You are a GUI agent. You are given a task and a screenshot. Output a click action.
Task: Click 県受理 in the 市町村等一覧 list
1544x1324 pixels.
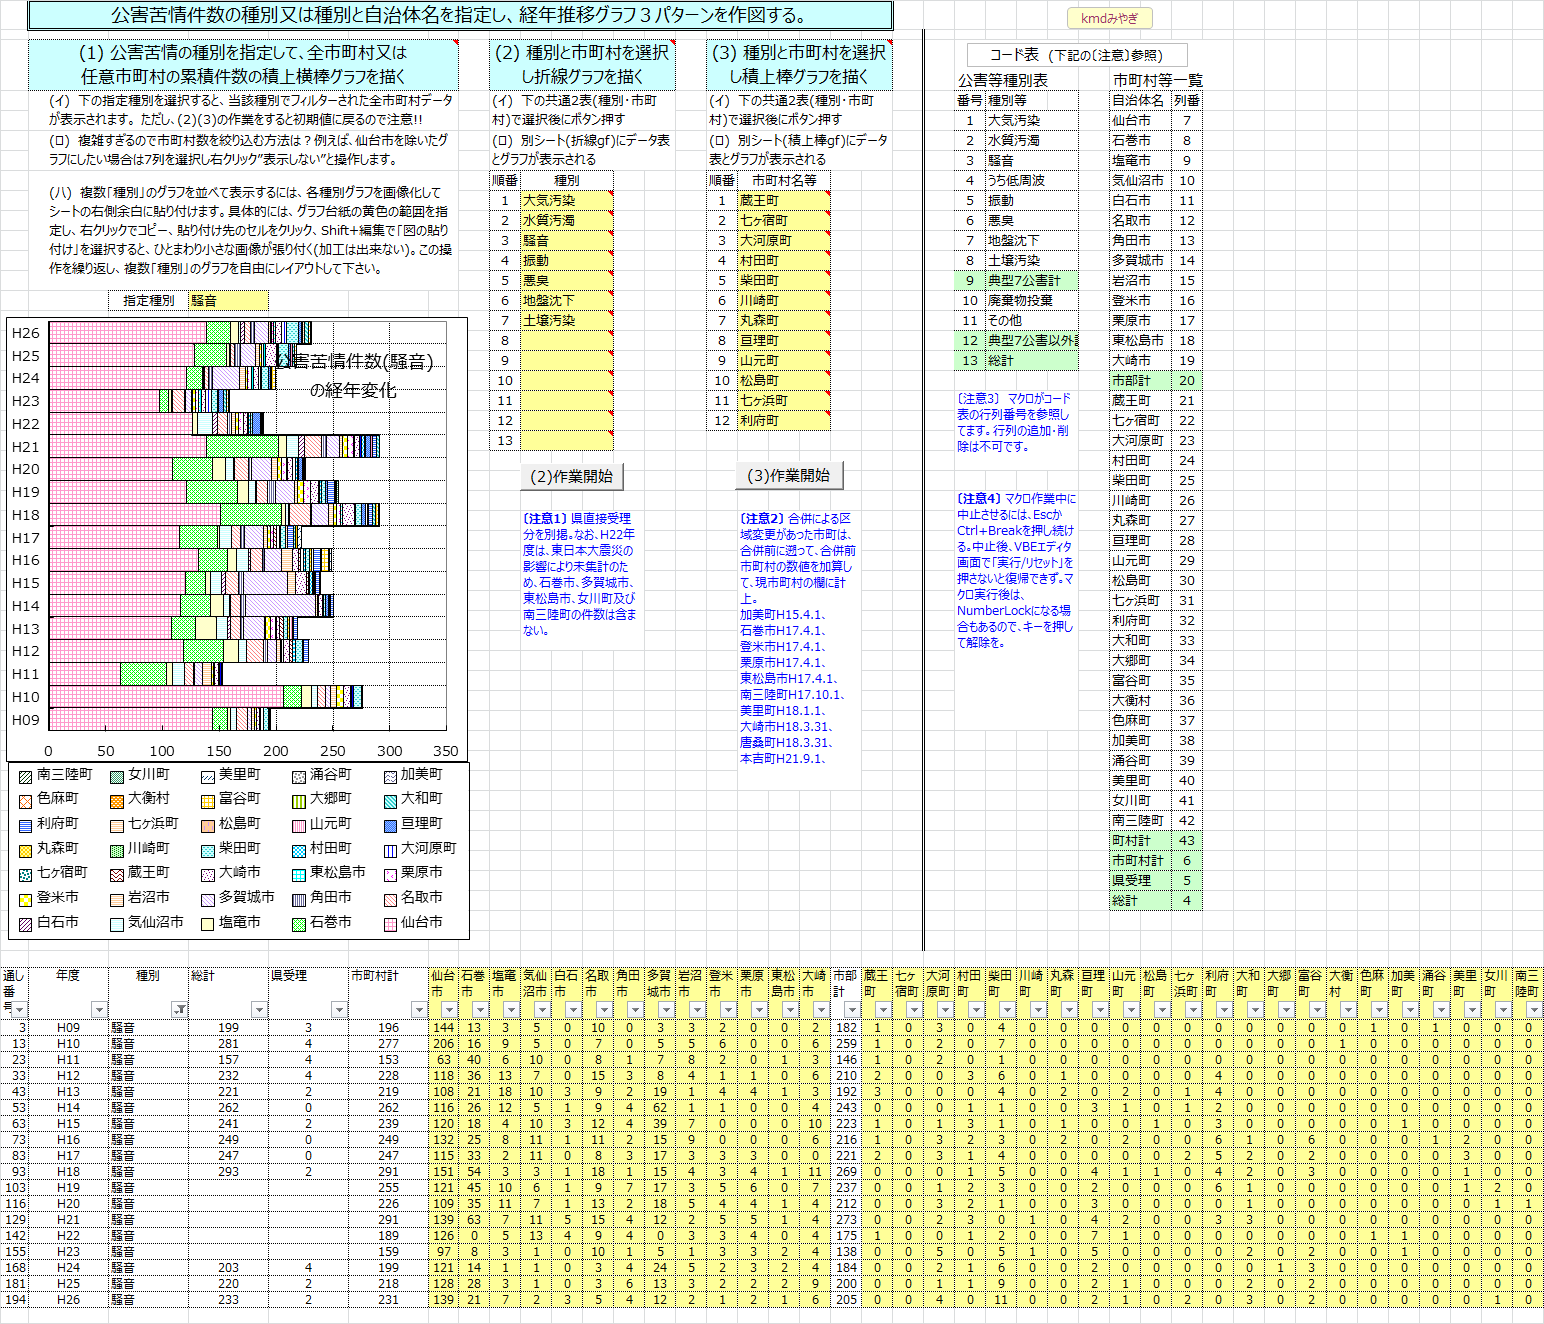[x=1140, y=880]
